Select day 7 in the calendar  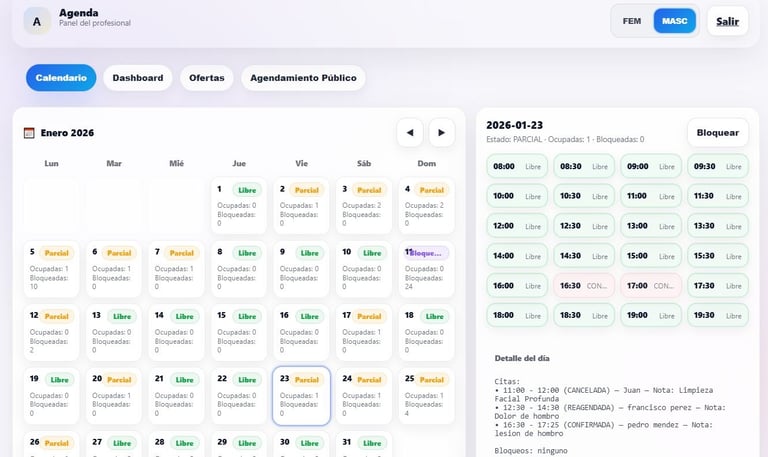click(x=176, y=269)
